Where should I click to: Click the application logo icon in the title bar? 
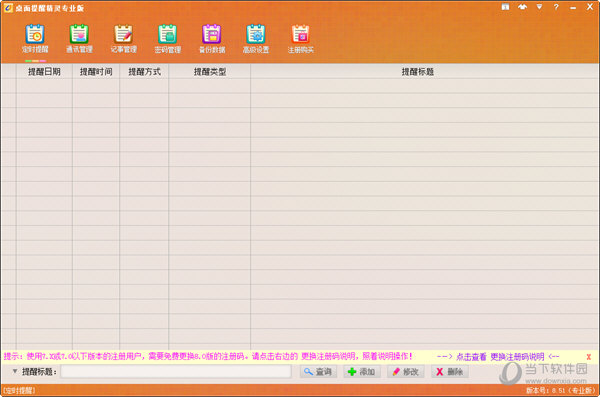[8, 8]
